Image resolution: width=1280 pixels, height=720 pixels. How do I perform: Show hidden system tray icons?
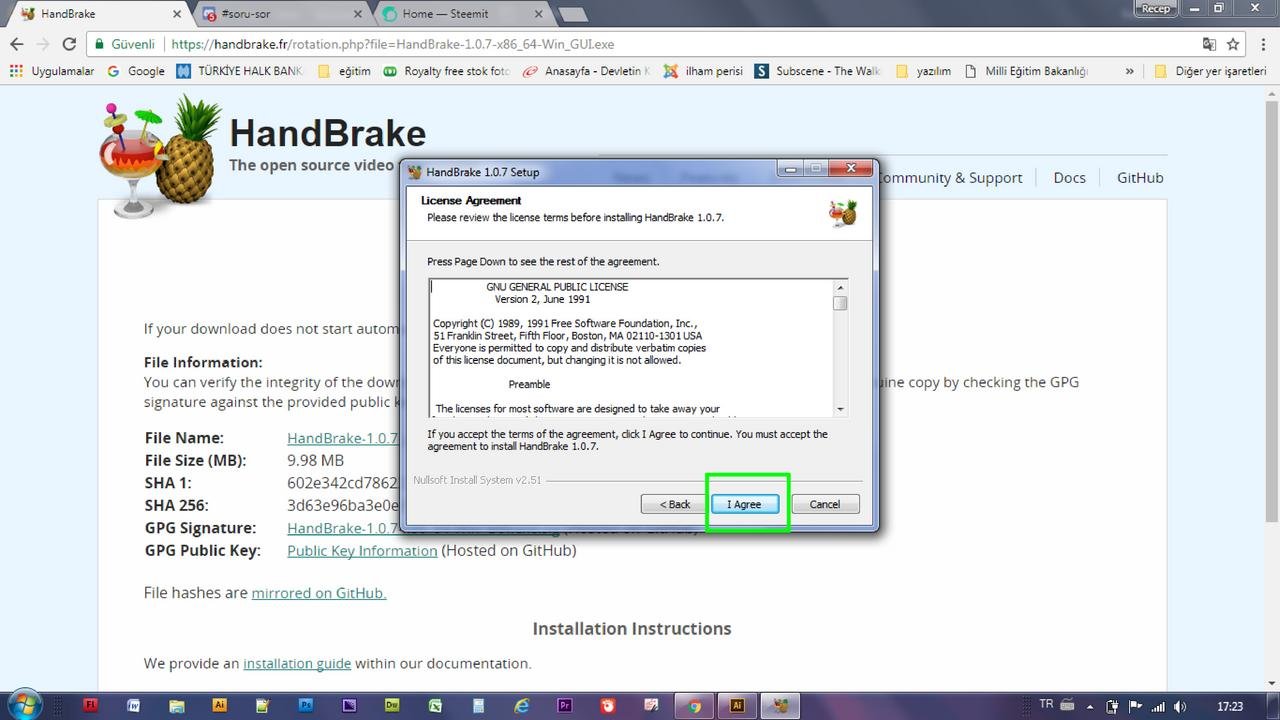click(1089, 706)
